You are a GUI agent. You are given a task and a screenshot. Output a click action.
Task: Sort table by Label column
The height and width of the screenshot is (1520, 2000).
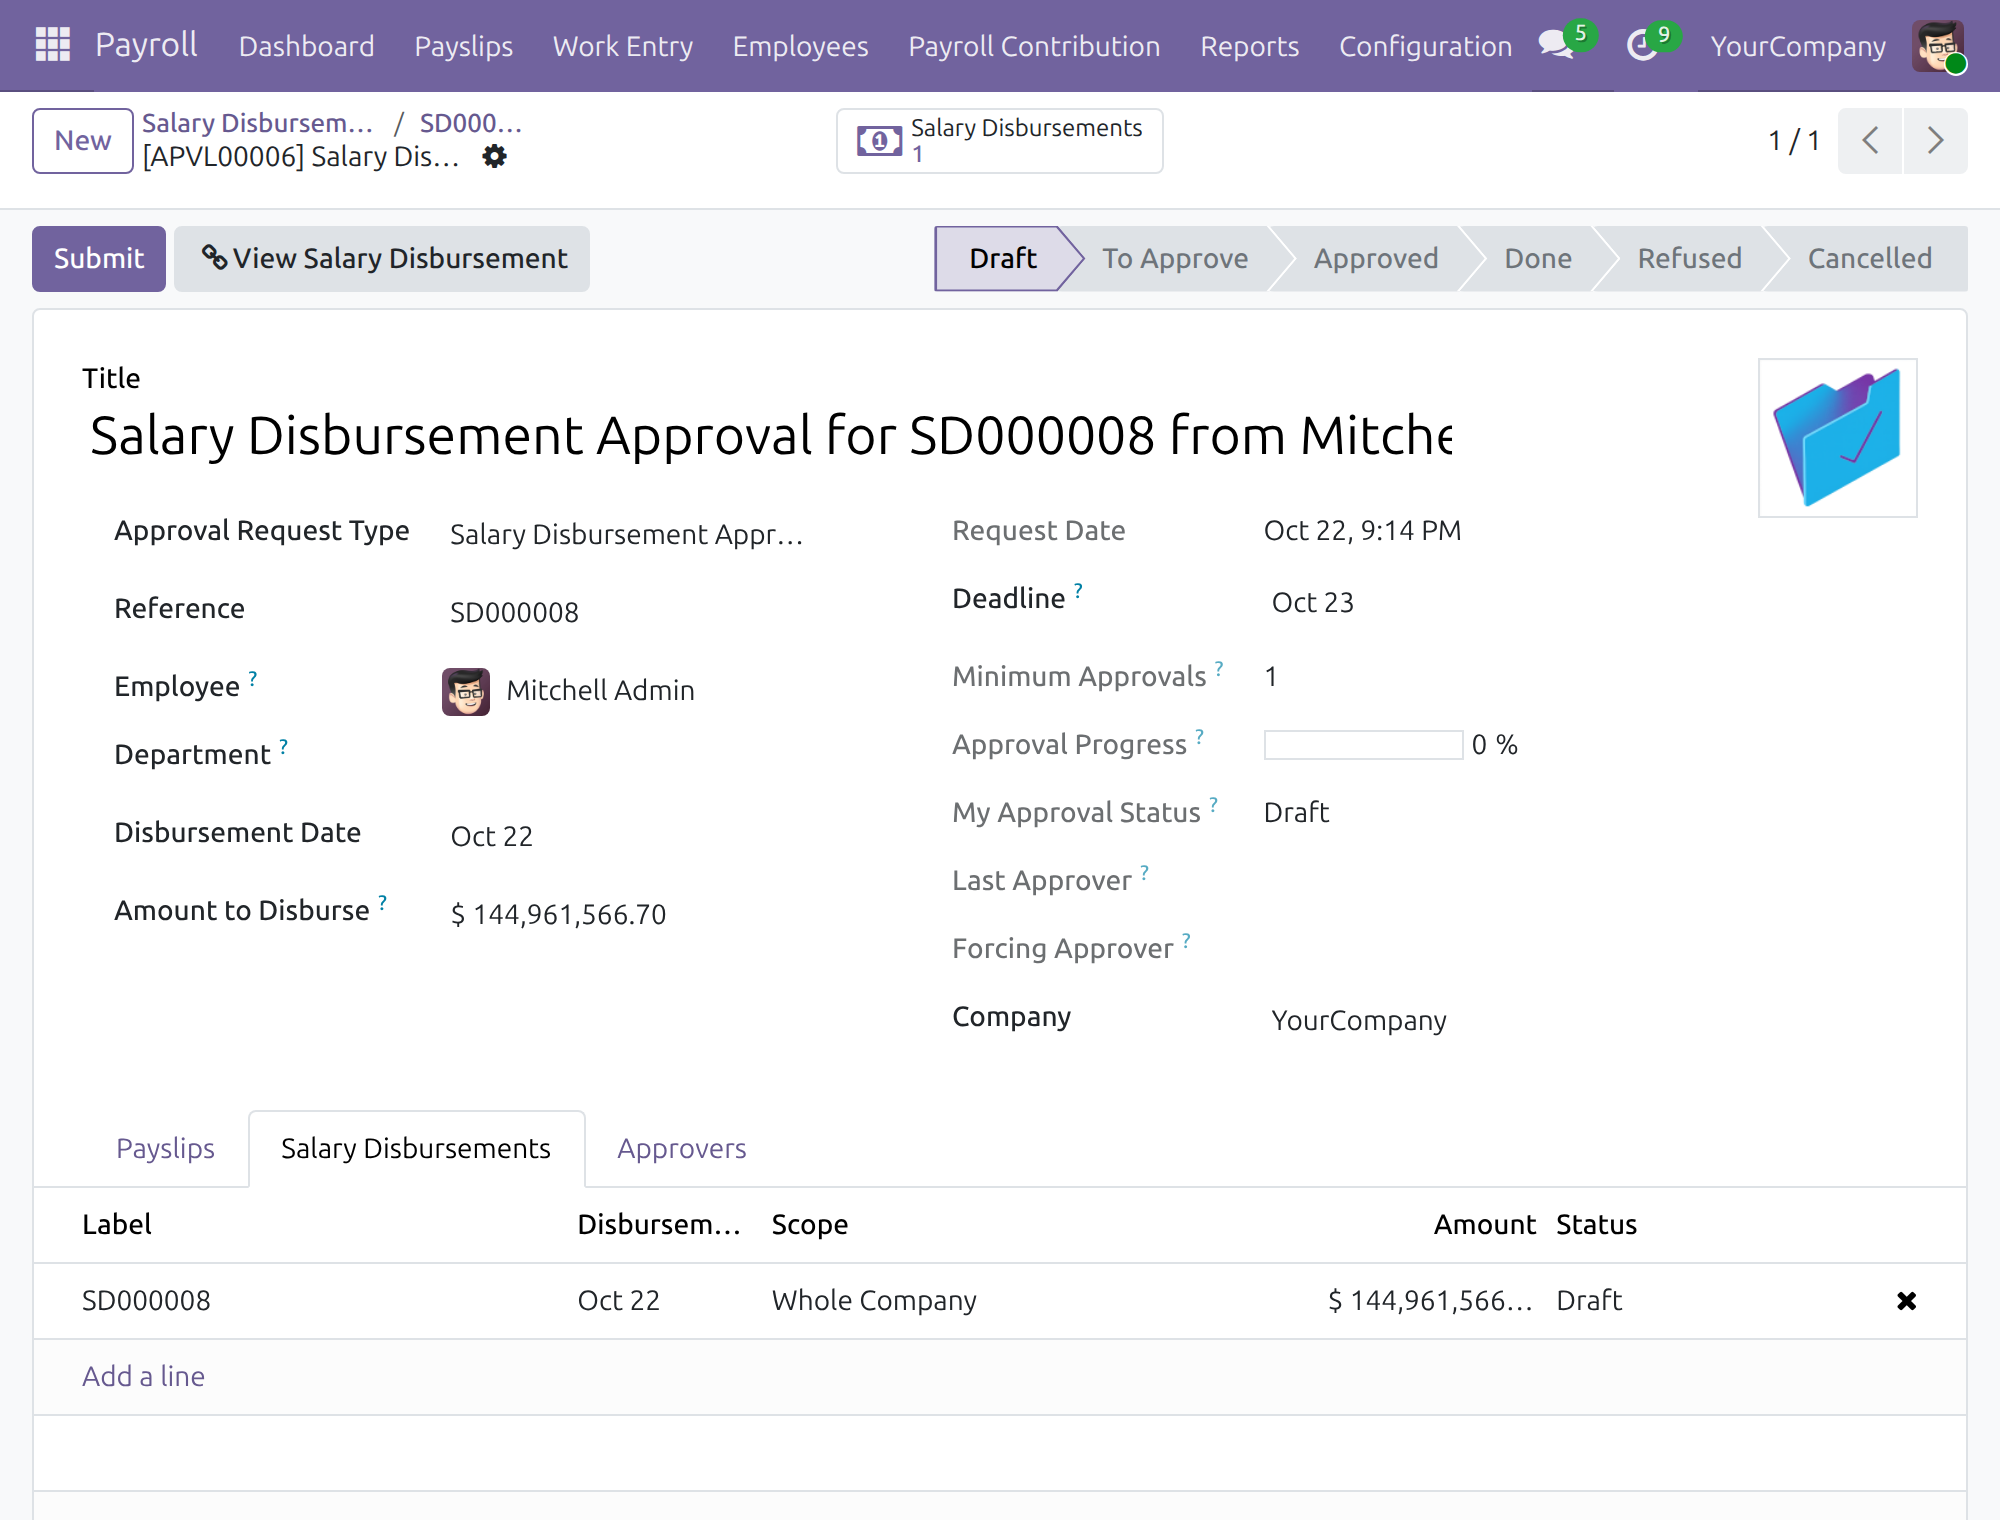tap(117, 1225)
